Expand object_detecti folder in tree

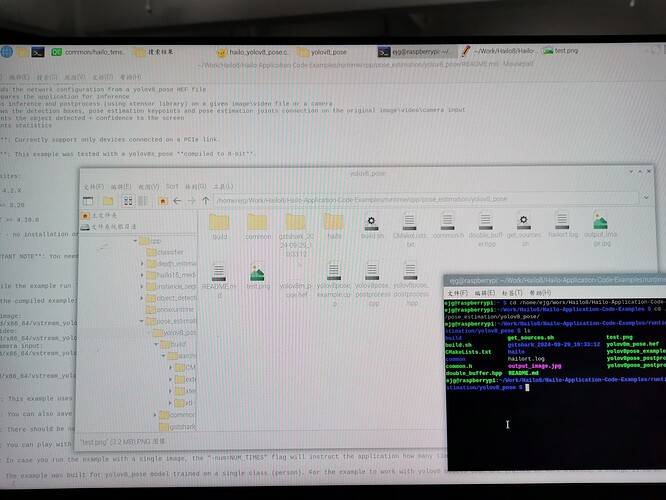(x=142, y=298)
